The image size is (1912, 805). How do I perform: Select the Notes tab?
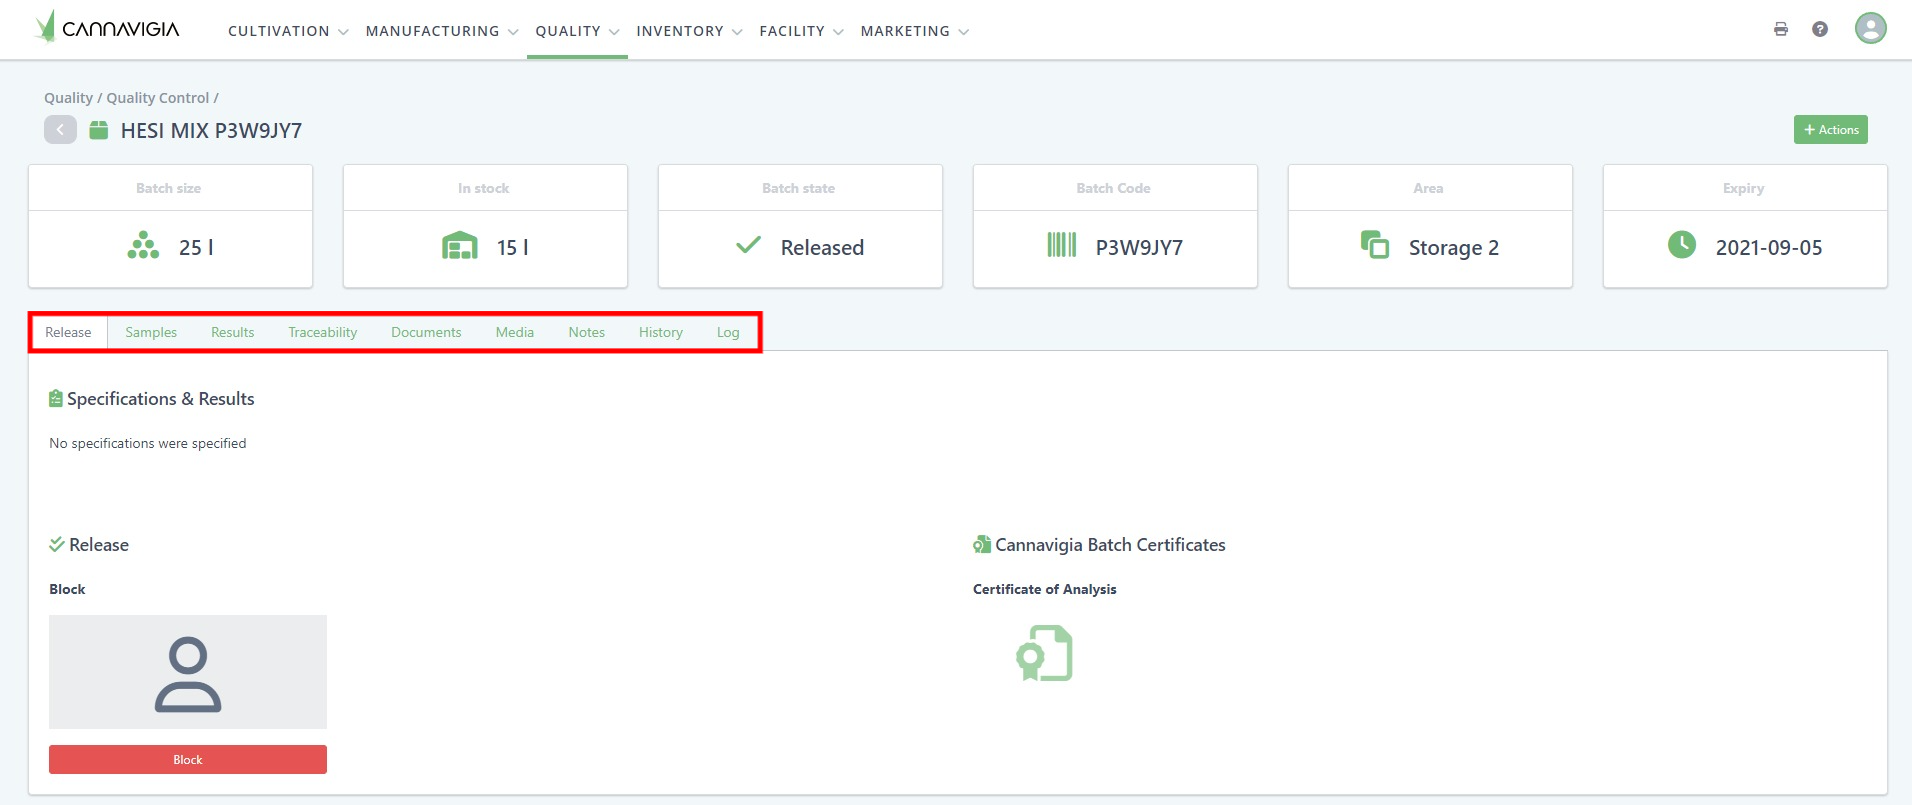pos(587,332)
